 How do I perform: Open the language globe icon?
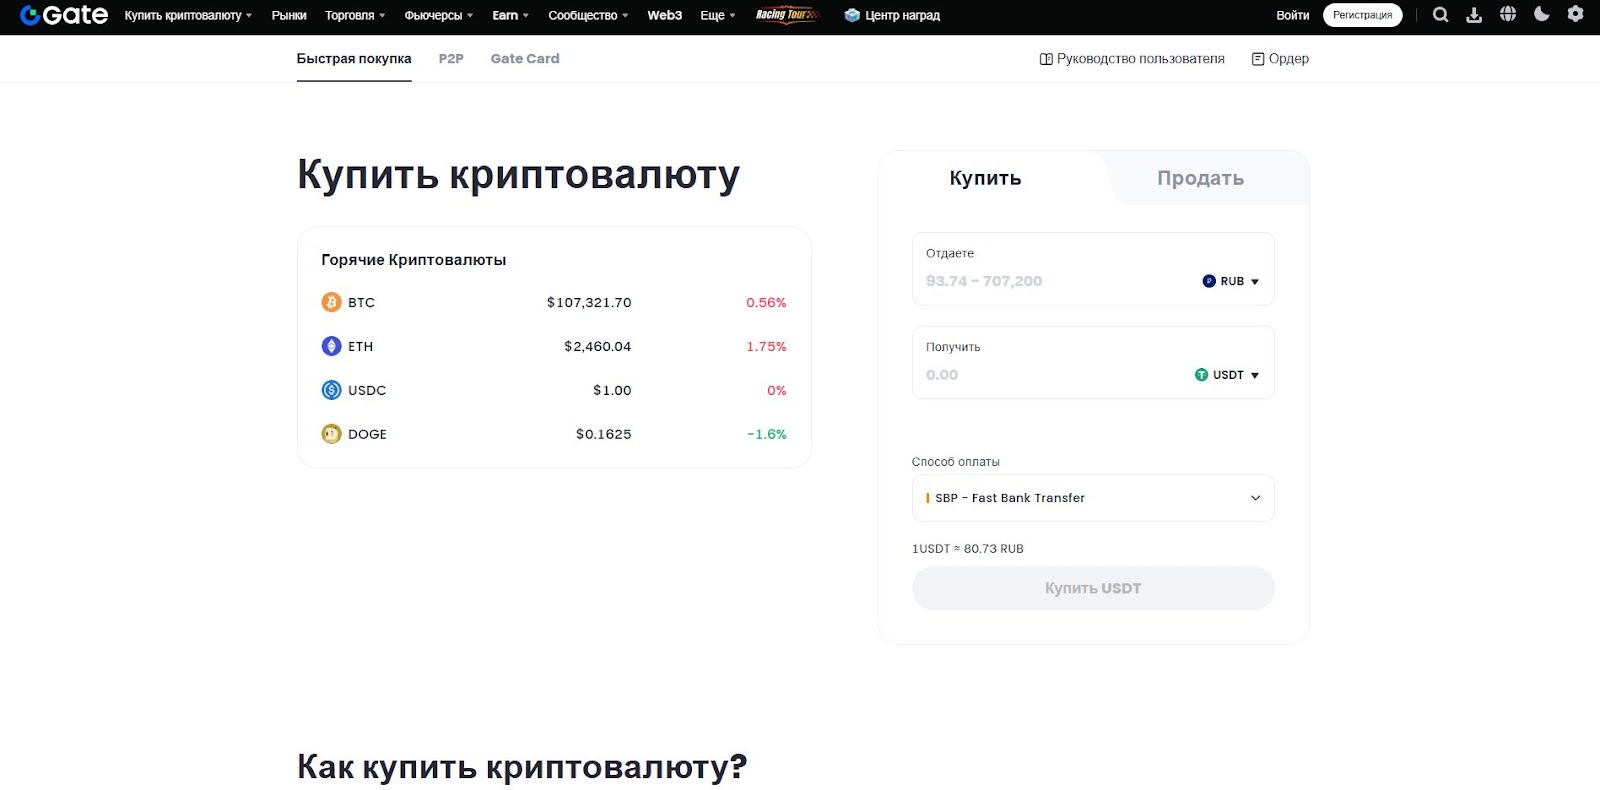click(x=1508, y=14)
